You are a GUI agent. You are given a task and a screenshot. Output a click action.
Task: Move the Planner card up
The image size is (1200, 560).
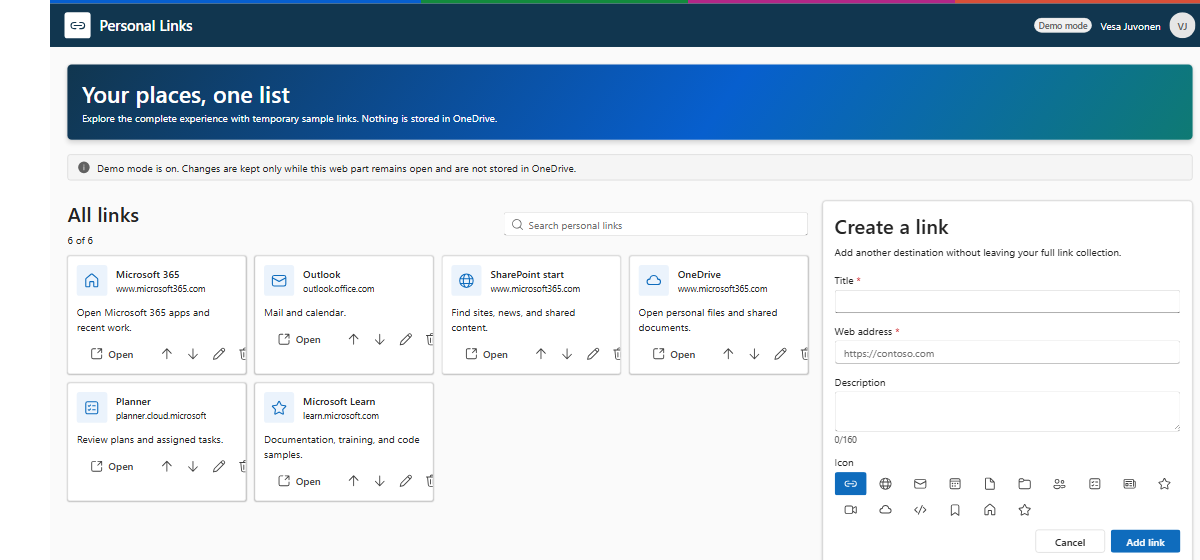click(x=167, y=466)
